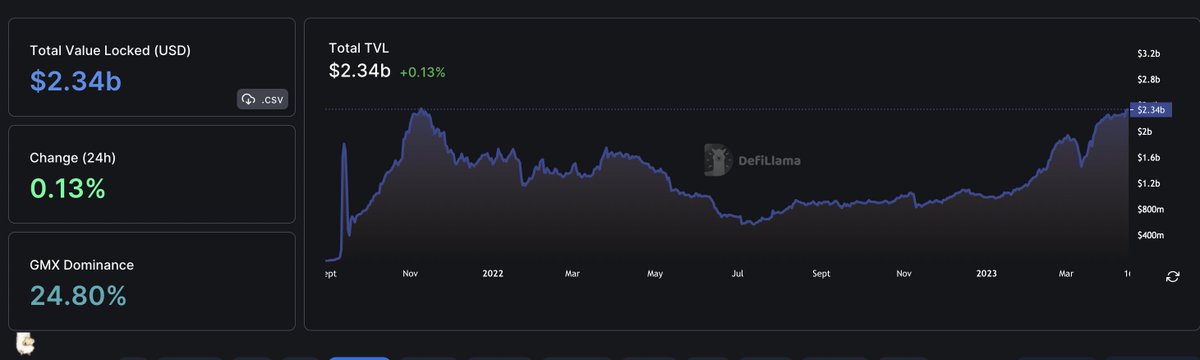1200x360 pixels.
Task: Click the $2.8b y-axis label
Action: tap(1148, 79)
